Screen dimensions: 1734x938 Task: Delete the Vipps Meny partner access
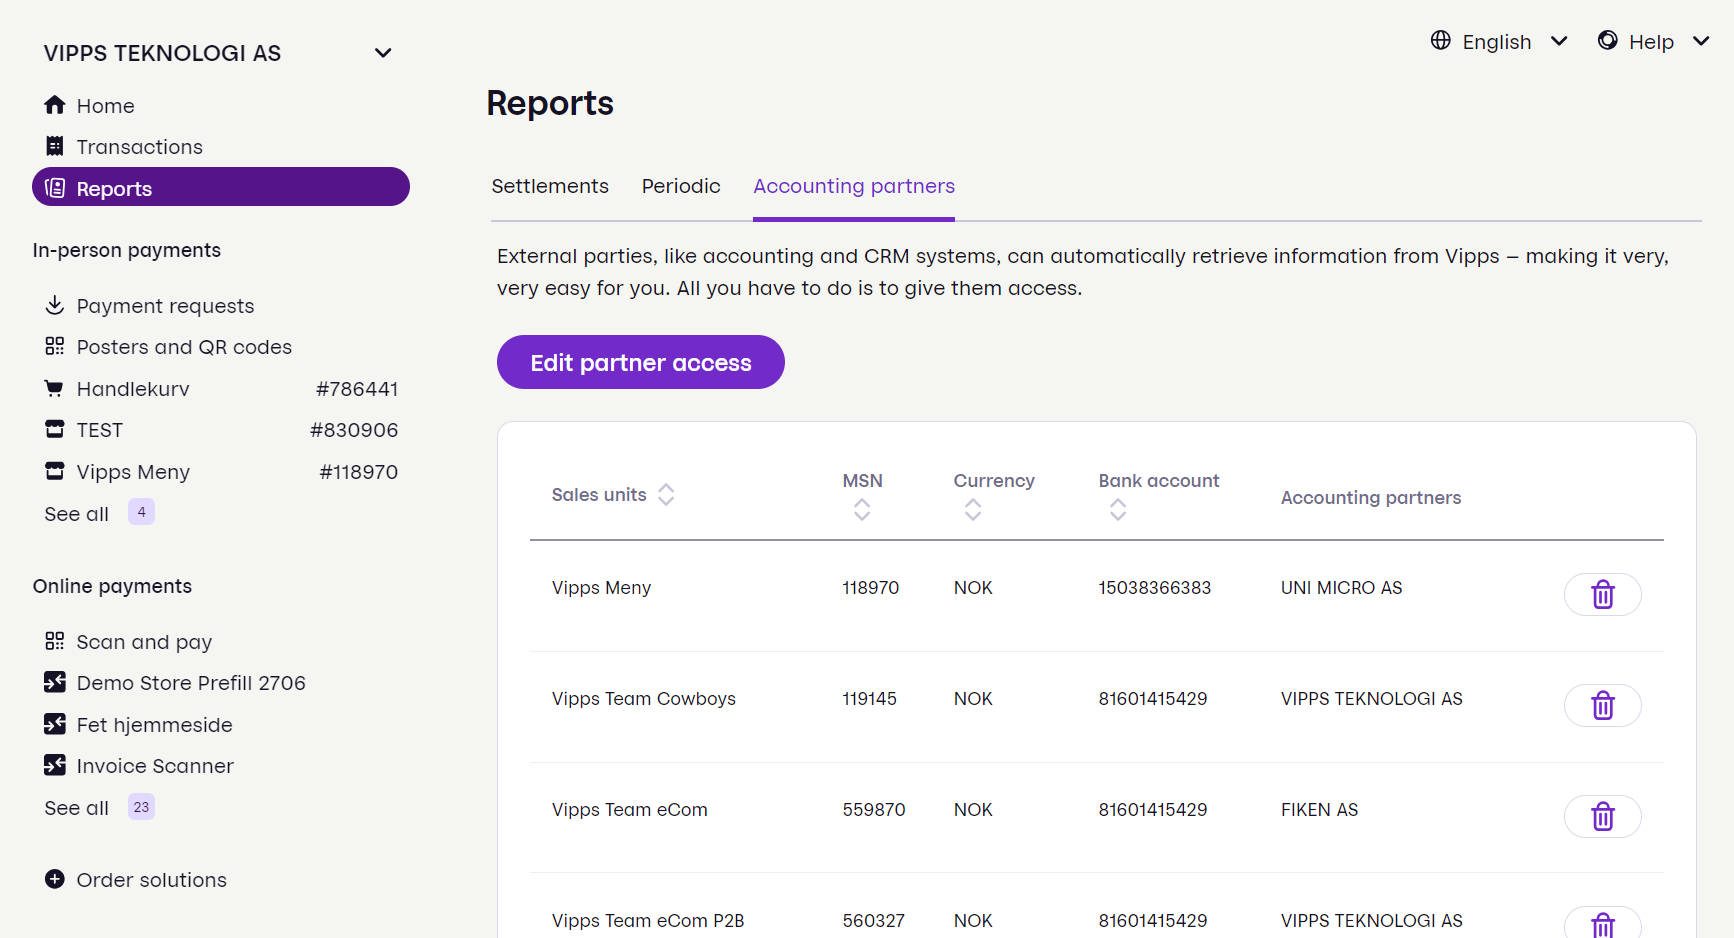click(x=1603, y=594)
